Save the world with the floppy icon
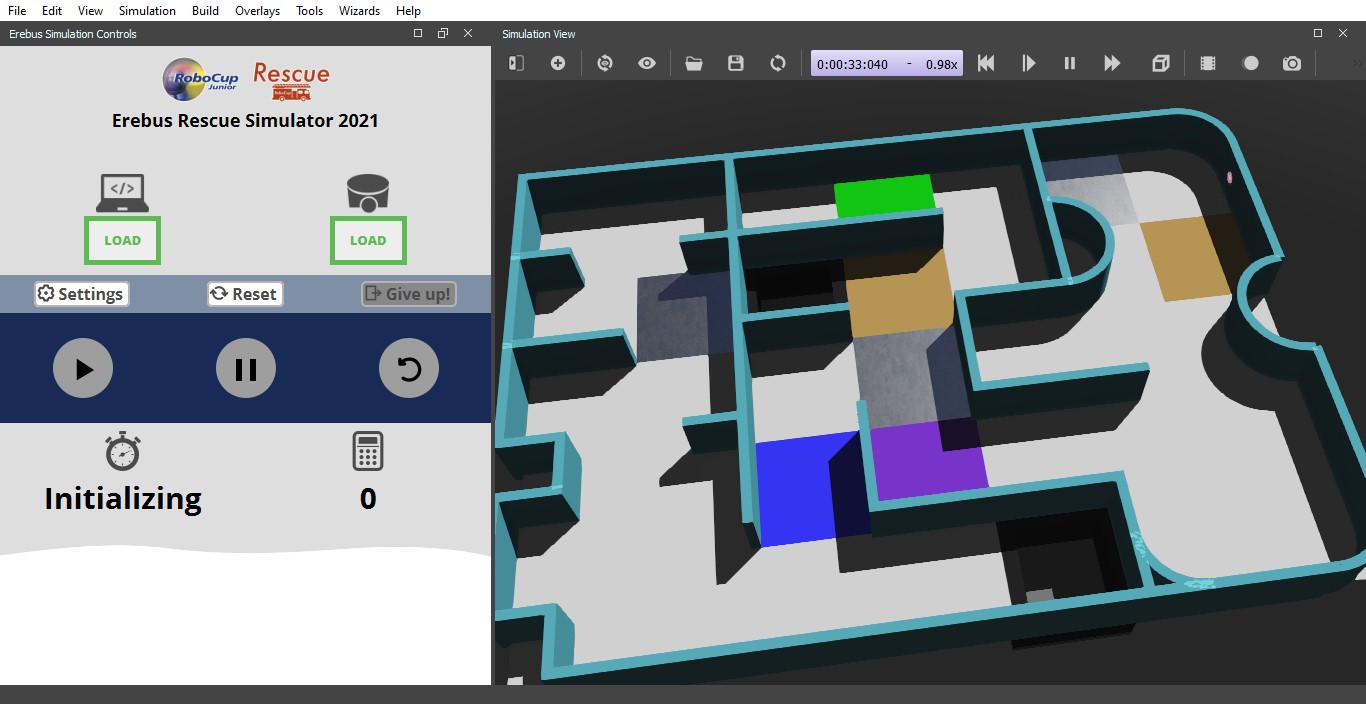The width and height of the screenshot is (1366, 704). pos(736,63)
